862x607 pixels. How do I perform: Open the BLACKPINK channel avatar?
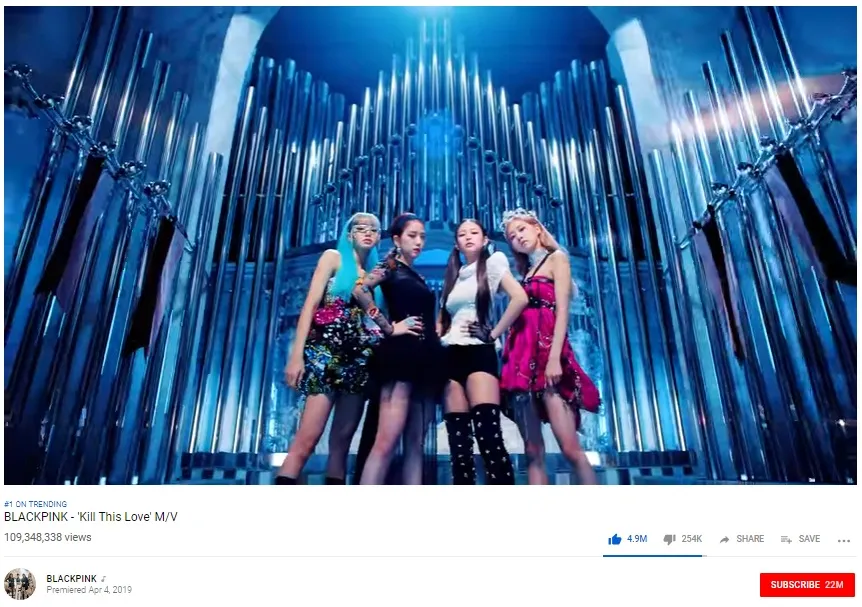[x=20, y=584]
